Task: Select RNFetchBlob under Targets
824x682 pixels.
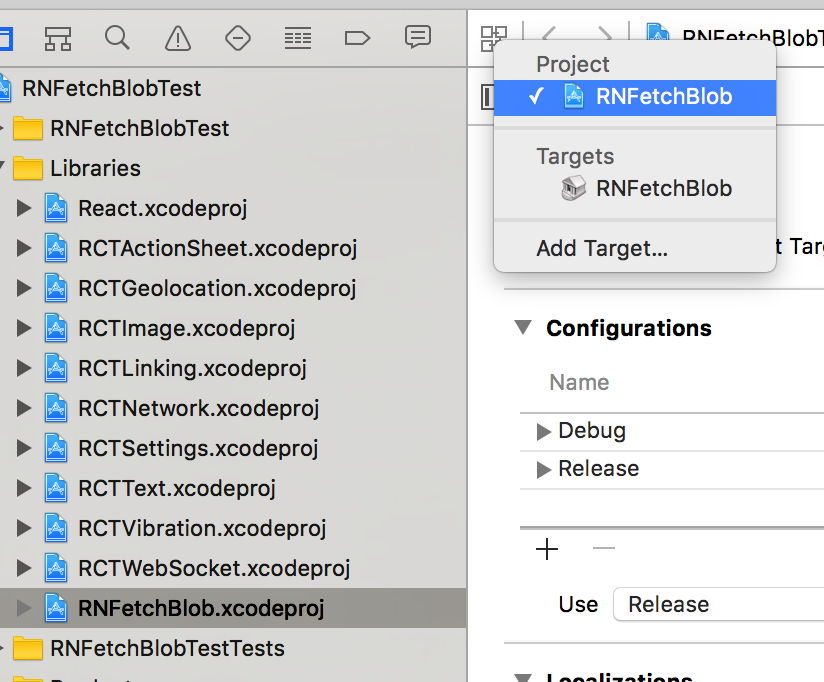Action: (663, 188)
